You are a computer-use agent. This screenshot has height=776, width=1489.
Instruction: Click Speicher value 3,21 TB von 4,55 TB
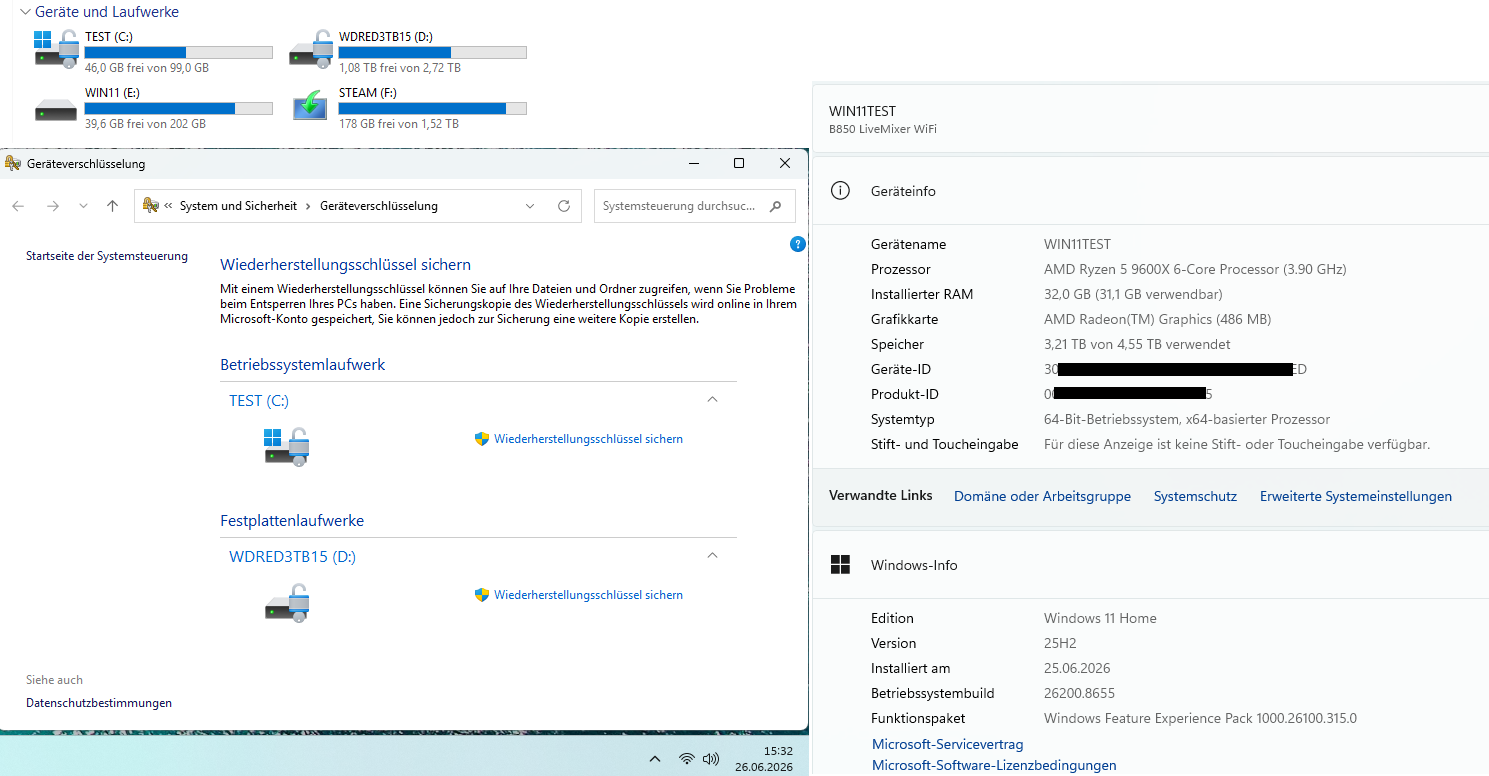[1137, 344]
